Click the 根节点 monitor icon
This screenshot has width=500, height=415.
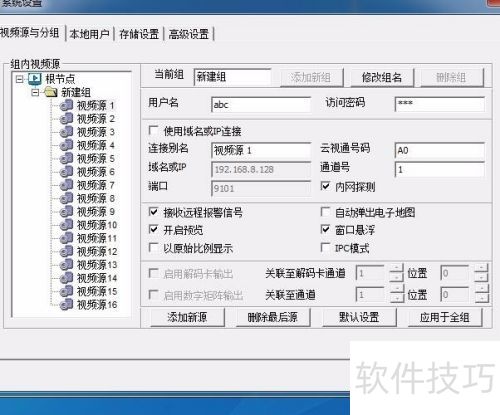tap(35, 79)
